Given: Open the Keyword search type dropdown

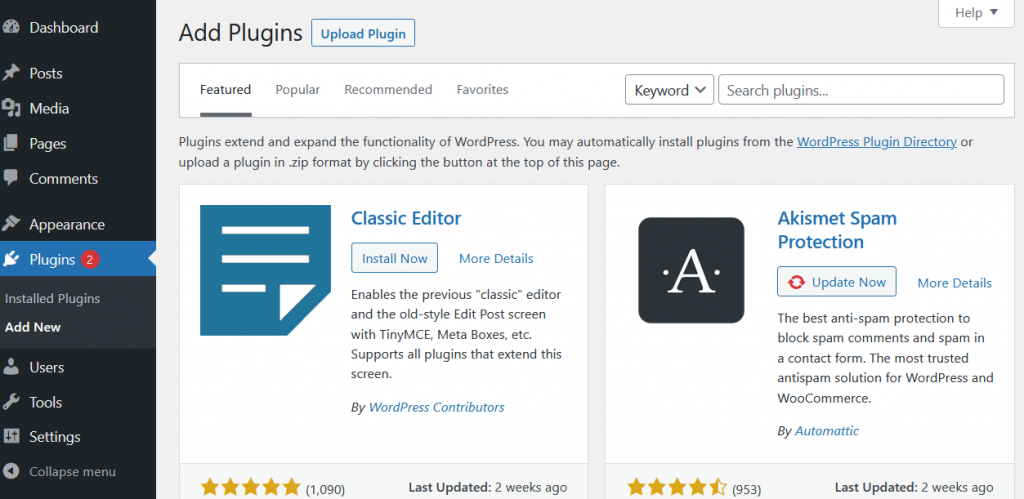Looking at the screenshot, I should point(669,90).
